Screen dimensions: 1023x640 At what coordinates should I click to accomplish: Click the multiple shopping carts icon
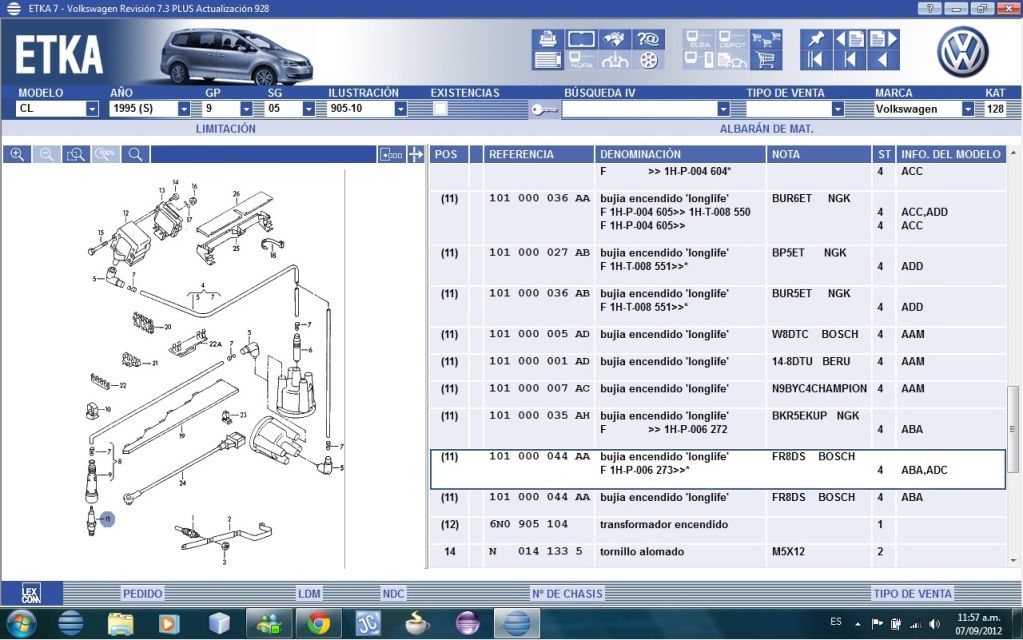(x=766, y=39)
